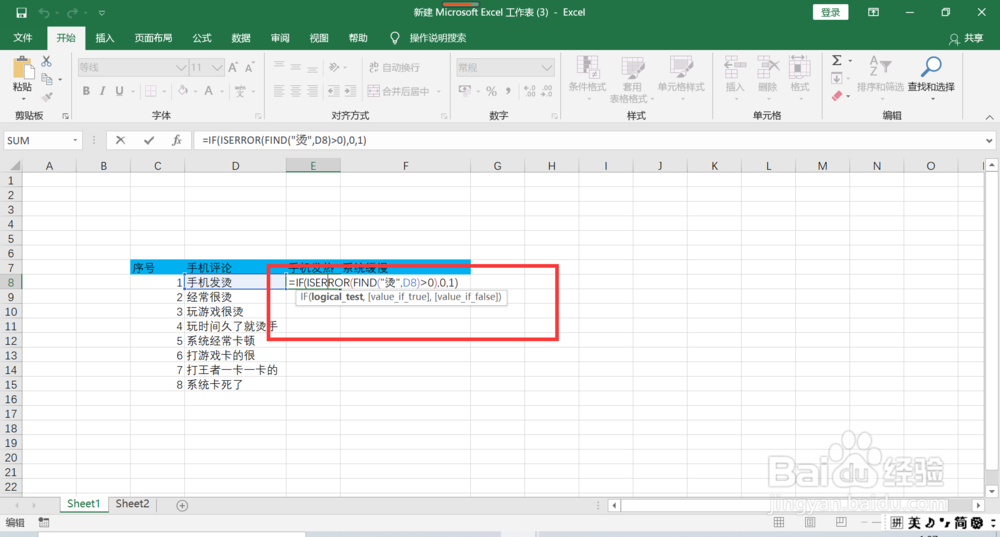
Task: Open font name dropdown
Action: [x=180, y=68]
